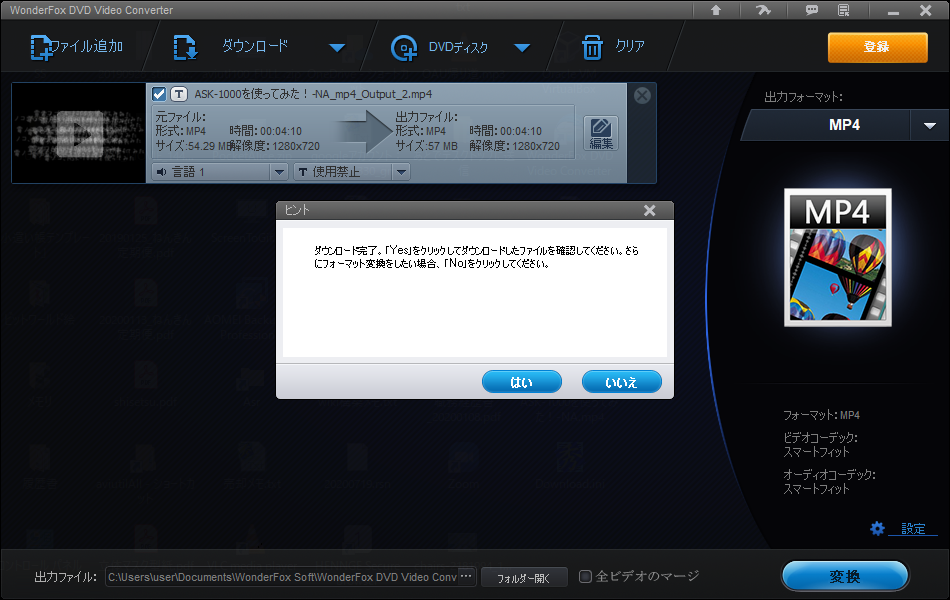
Task: Open the feedback speech bubble icon
Action: [811, 10]
